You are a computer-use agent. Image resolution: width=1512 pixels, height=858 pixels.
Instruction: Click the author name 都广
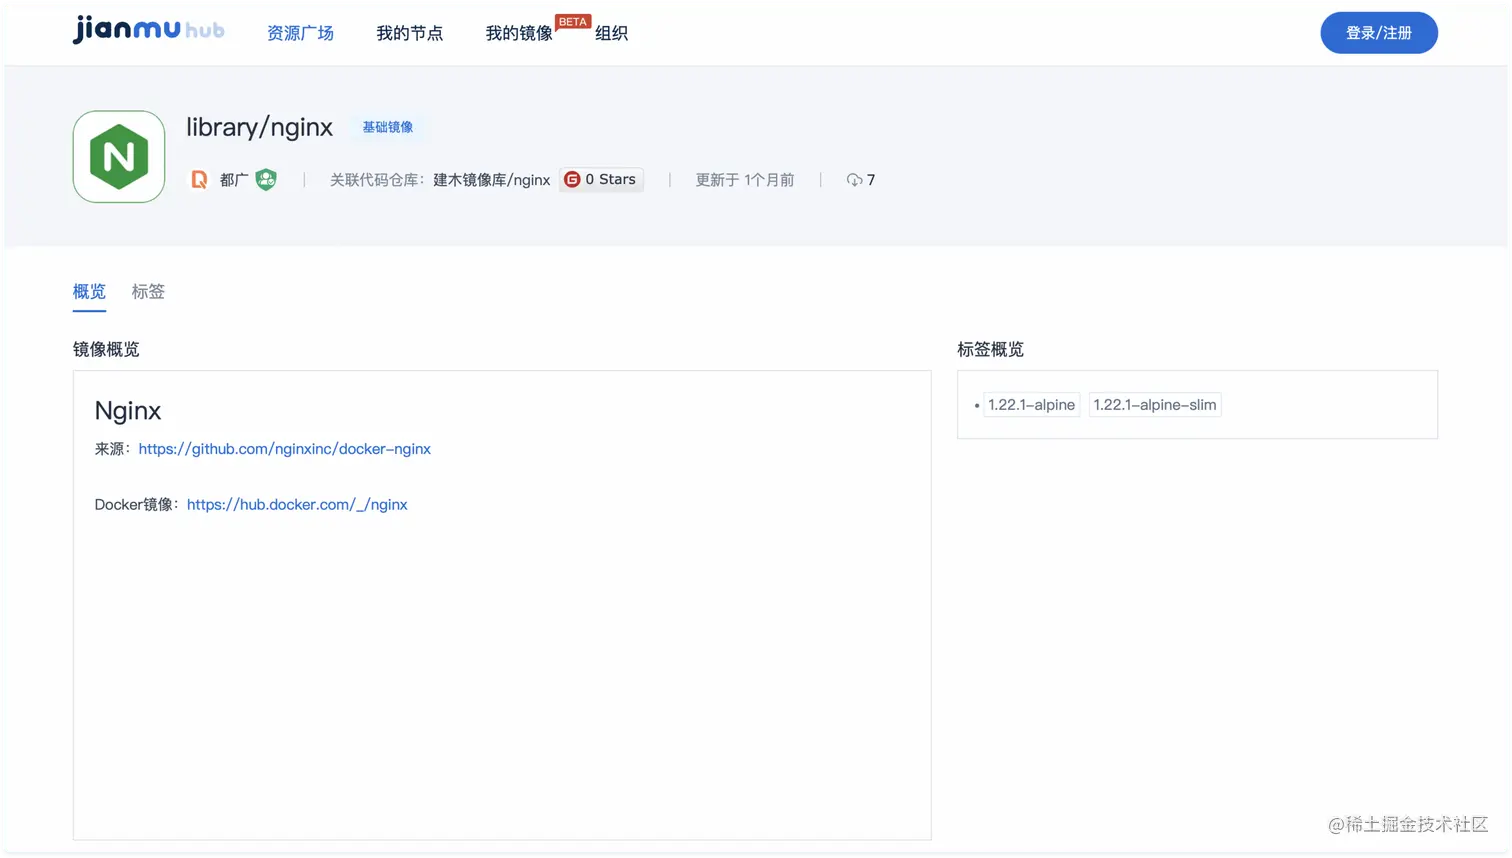click(x=234, y=180)
